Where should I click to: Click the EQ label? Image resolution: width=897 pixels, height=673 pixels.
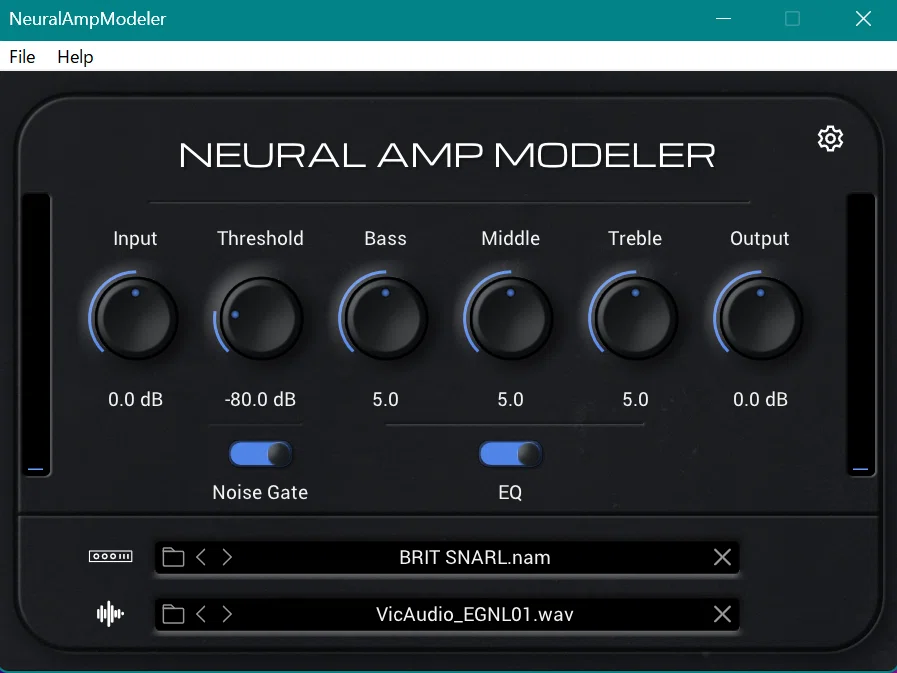tap(510, 492)
